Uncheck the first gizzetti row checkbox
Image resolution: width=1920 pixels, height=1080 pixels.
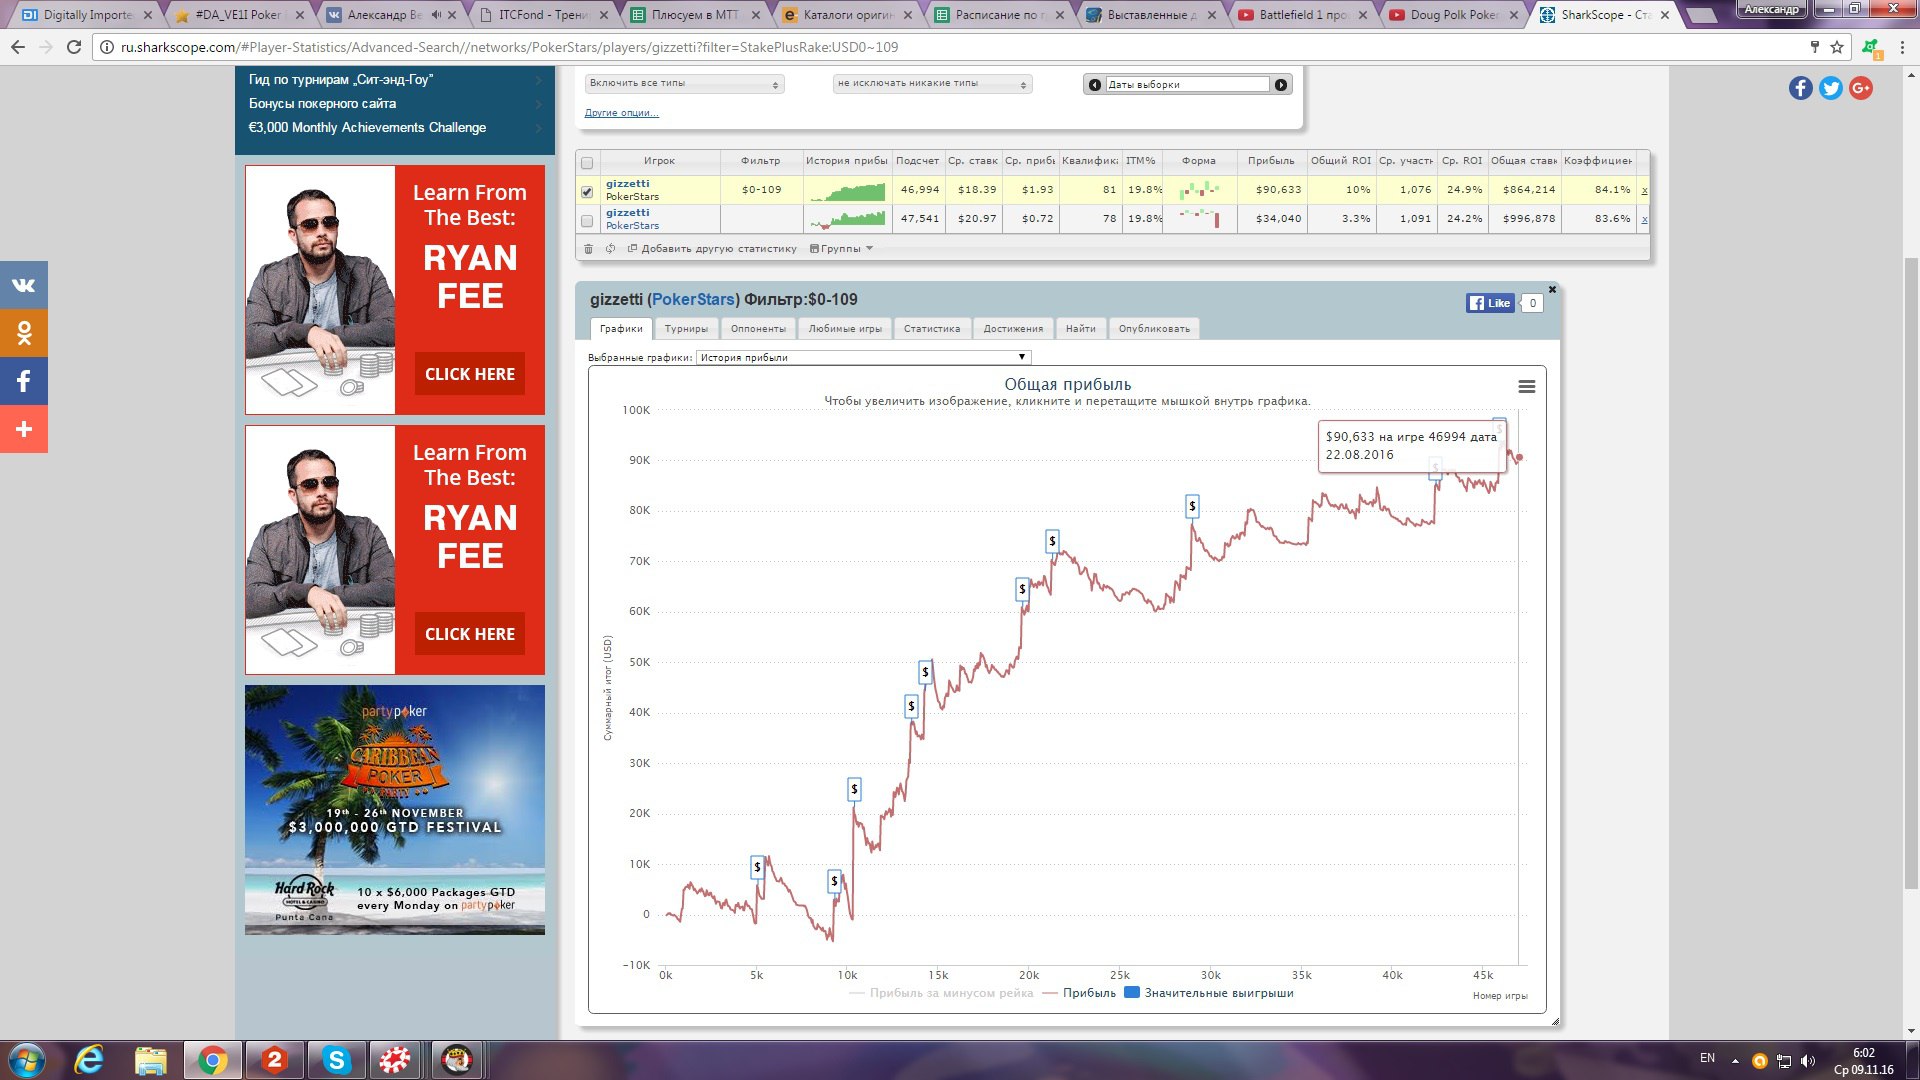click(x=587, y=192)
